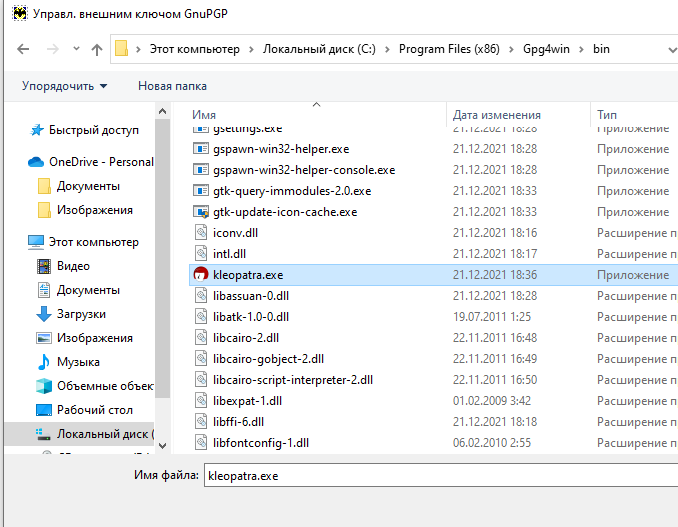Sort by Имя column header
Viewport: 678px width, 527px height.
(x=204, y=115)
